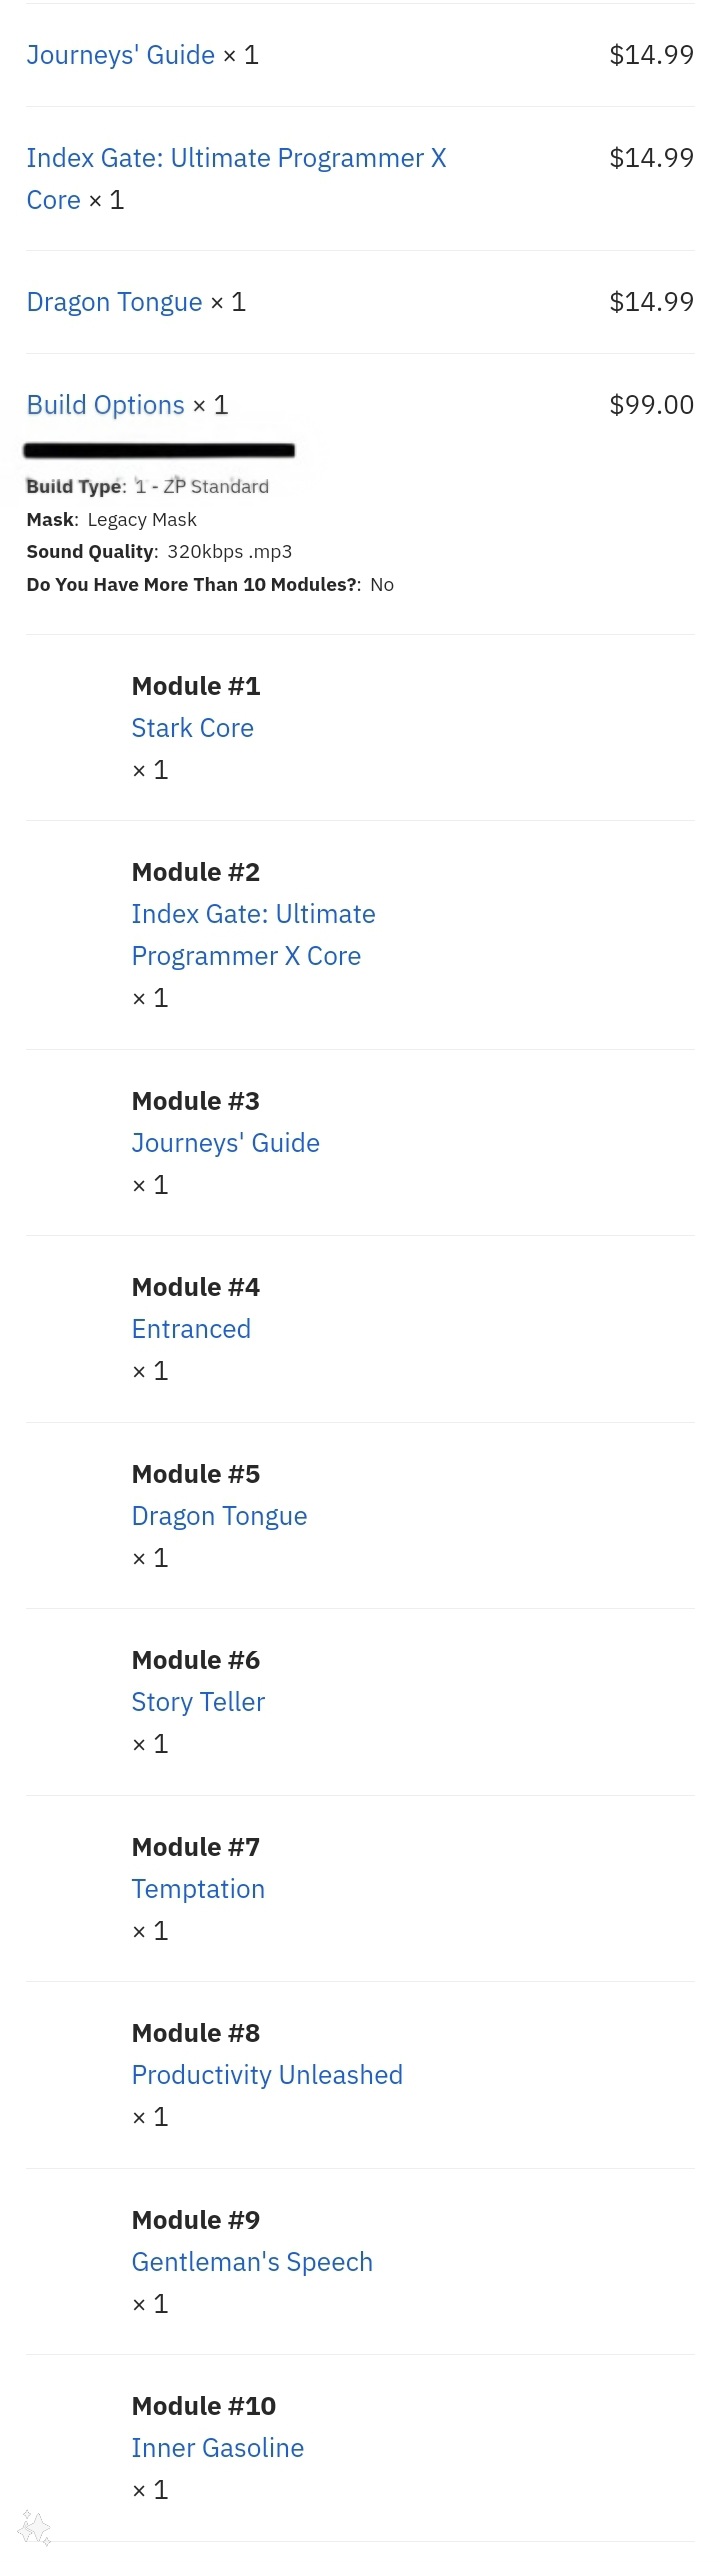Open the Temptation module link
720x2562 pixels.
pyautogui.click(x=198, y=1889)
